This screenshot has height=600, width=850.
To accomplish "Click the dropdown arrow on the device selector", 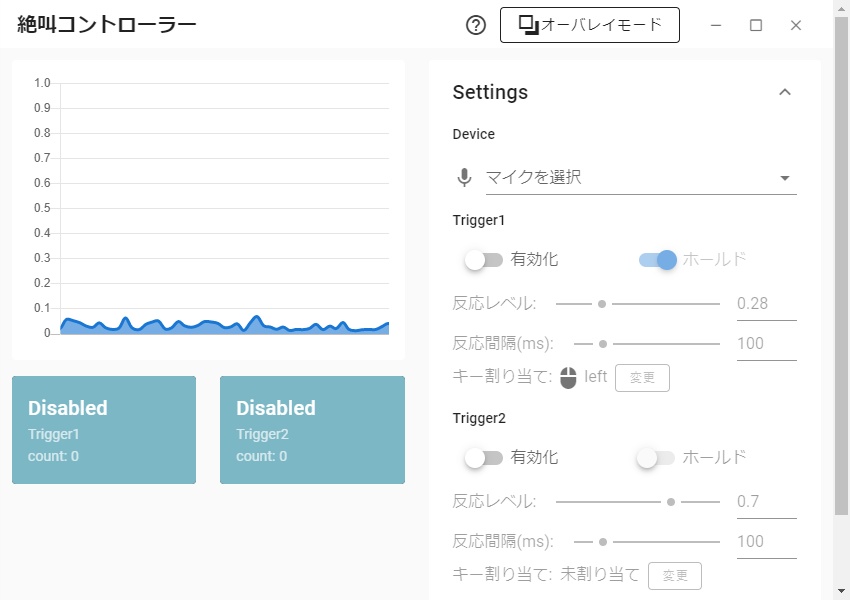I will click(x=786, y=176).
